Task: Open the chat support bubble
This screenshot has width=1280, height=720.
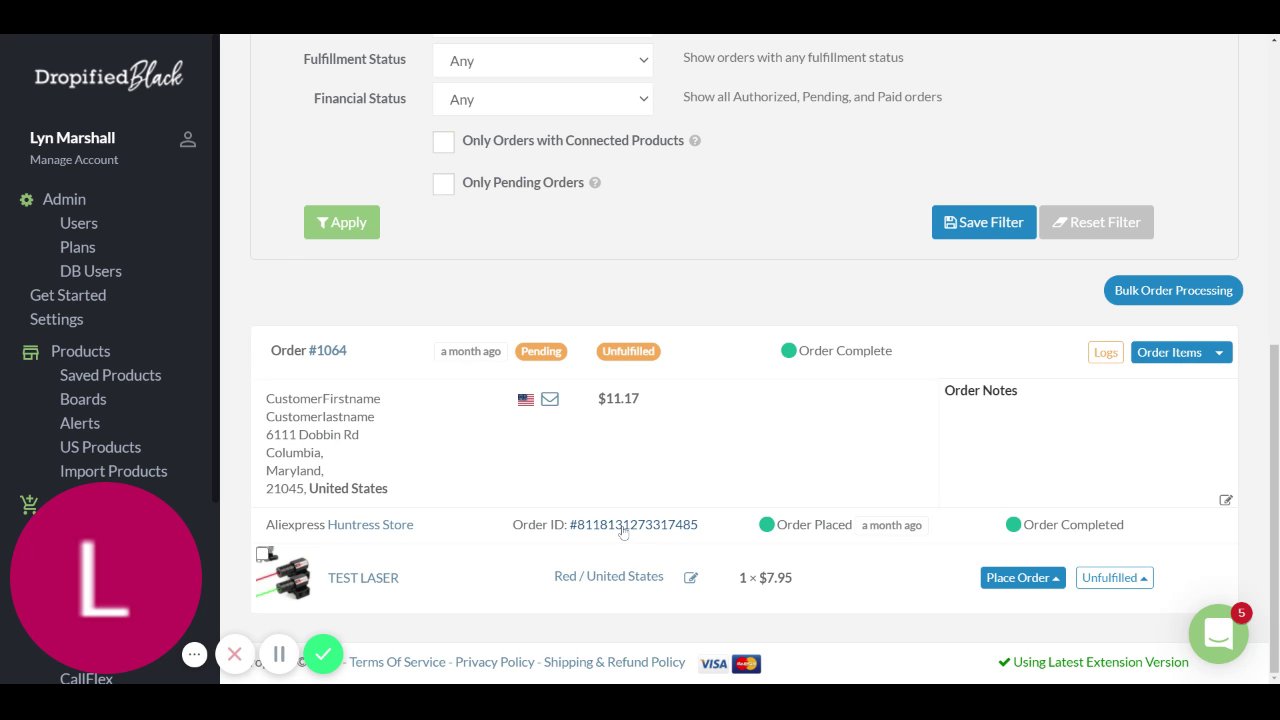Action: (1218, 633)
